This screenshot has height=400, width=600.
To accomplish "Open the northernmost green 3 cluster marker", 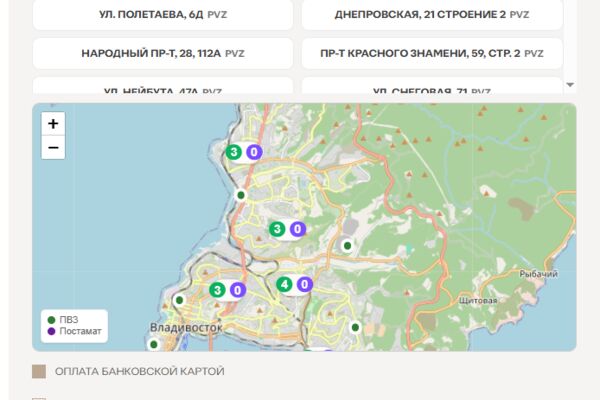I will (233, 152).
